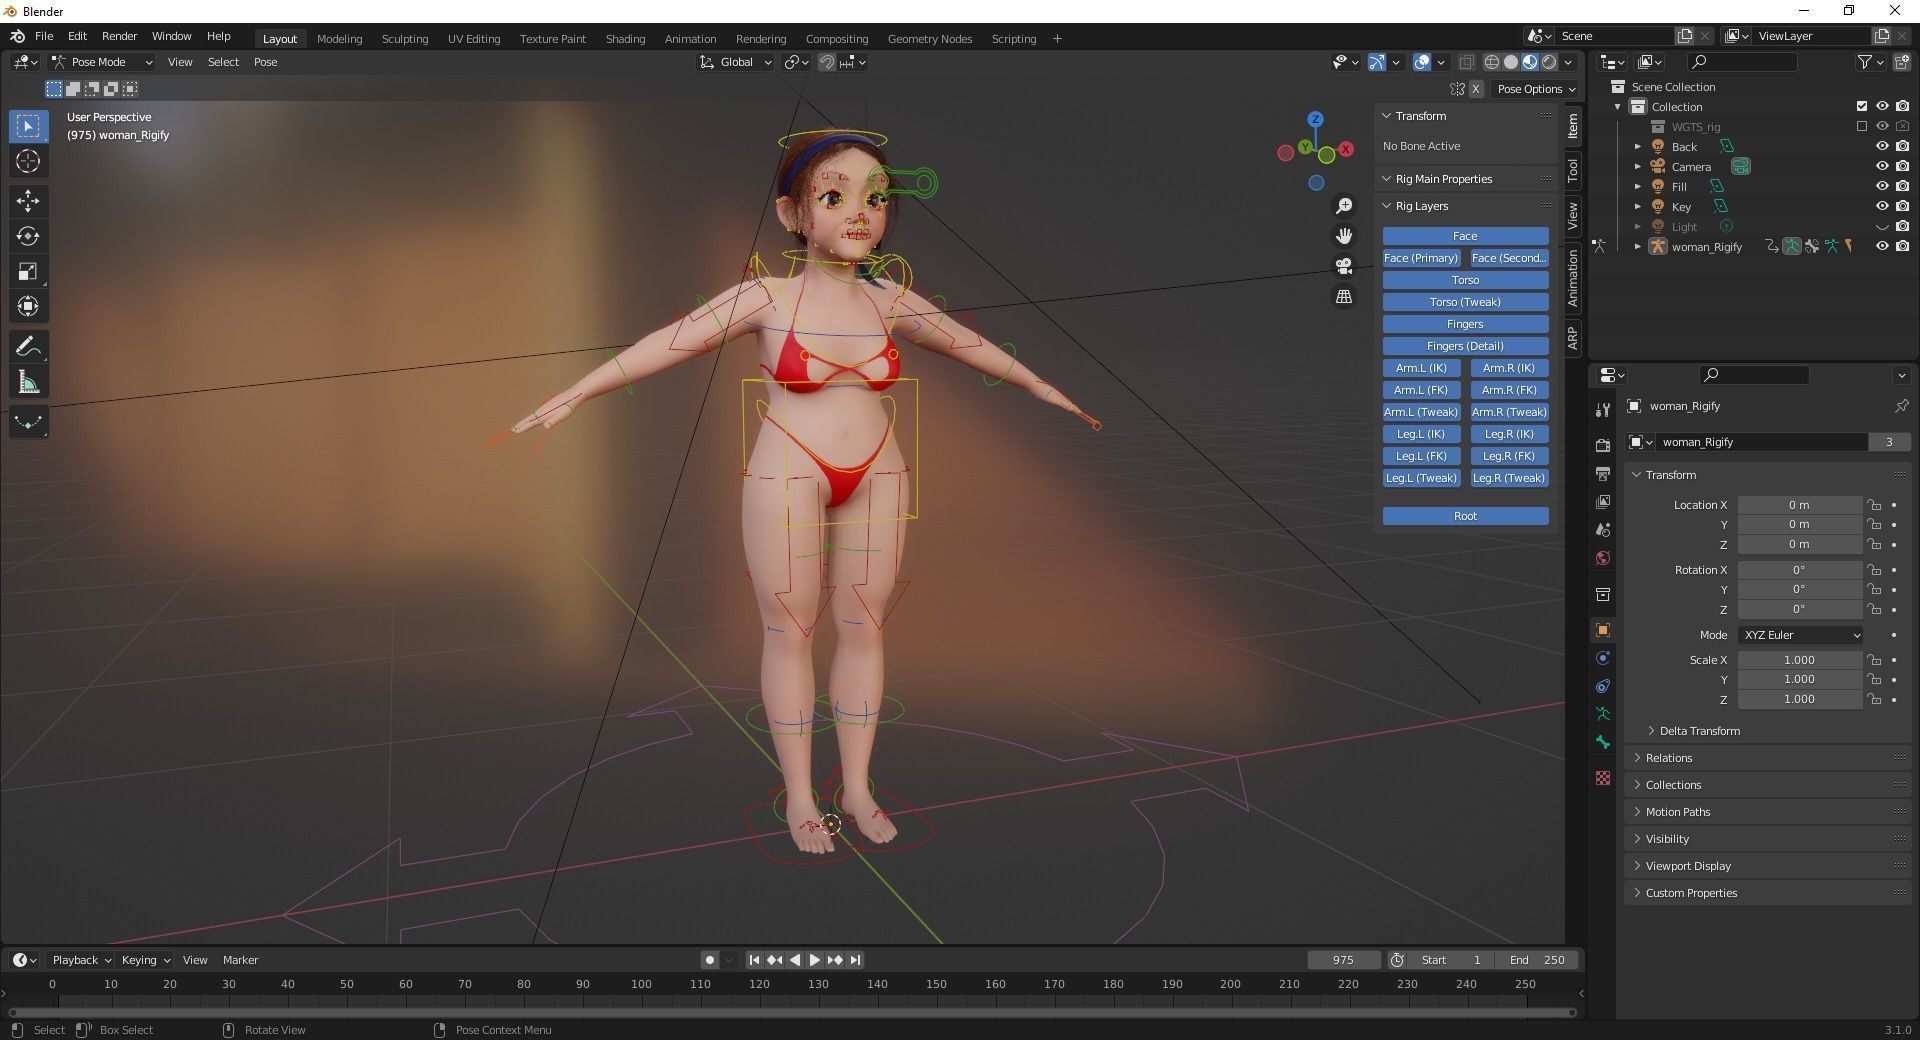Toggle auto keying record button

point(710,960)
